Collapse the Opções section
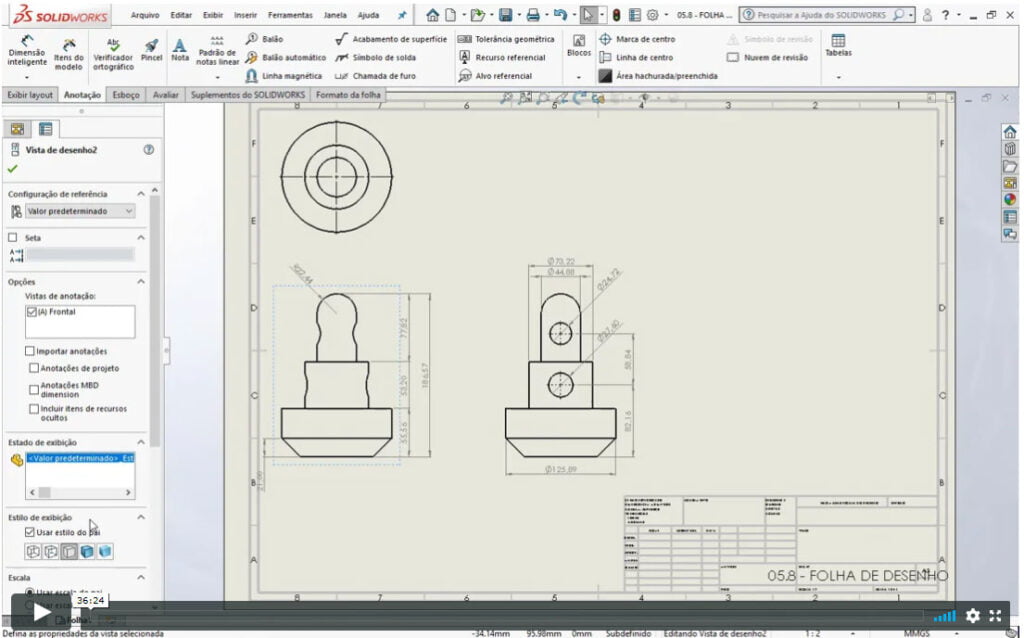The width and height of the screenshot is (1024, 638). 141,282
